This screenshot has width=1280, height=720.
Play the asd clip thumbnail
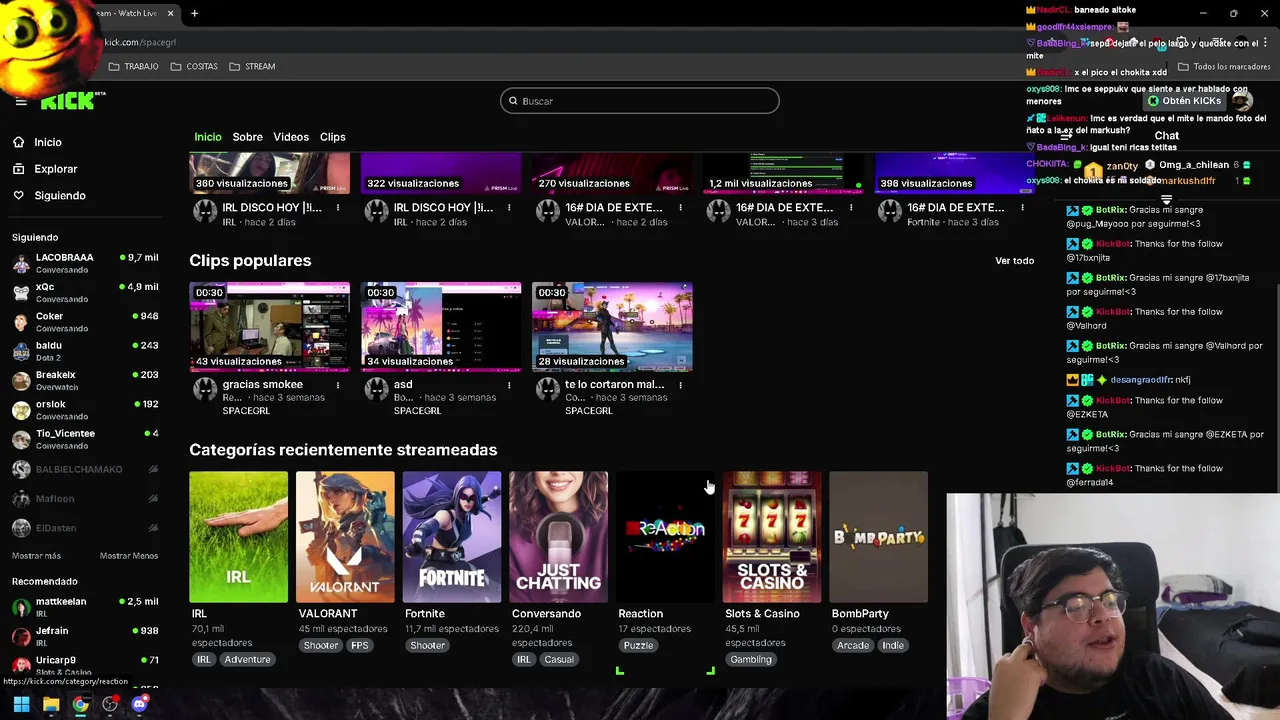441,327
